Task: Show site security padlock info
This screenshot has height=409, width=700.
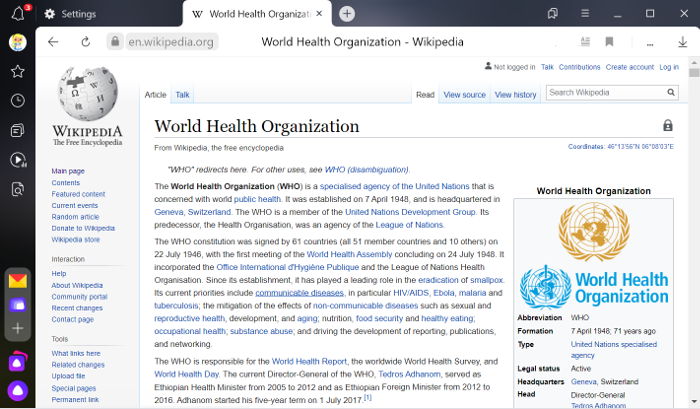Action: (115, 42)
